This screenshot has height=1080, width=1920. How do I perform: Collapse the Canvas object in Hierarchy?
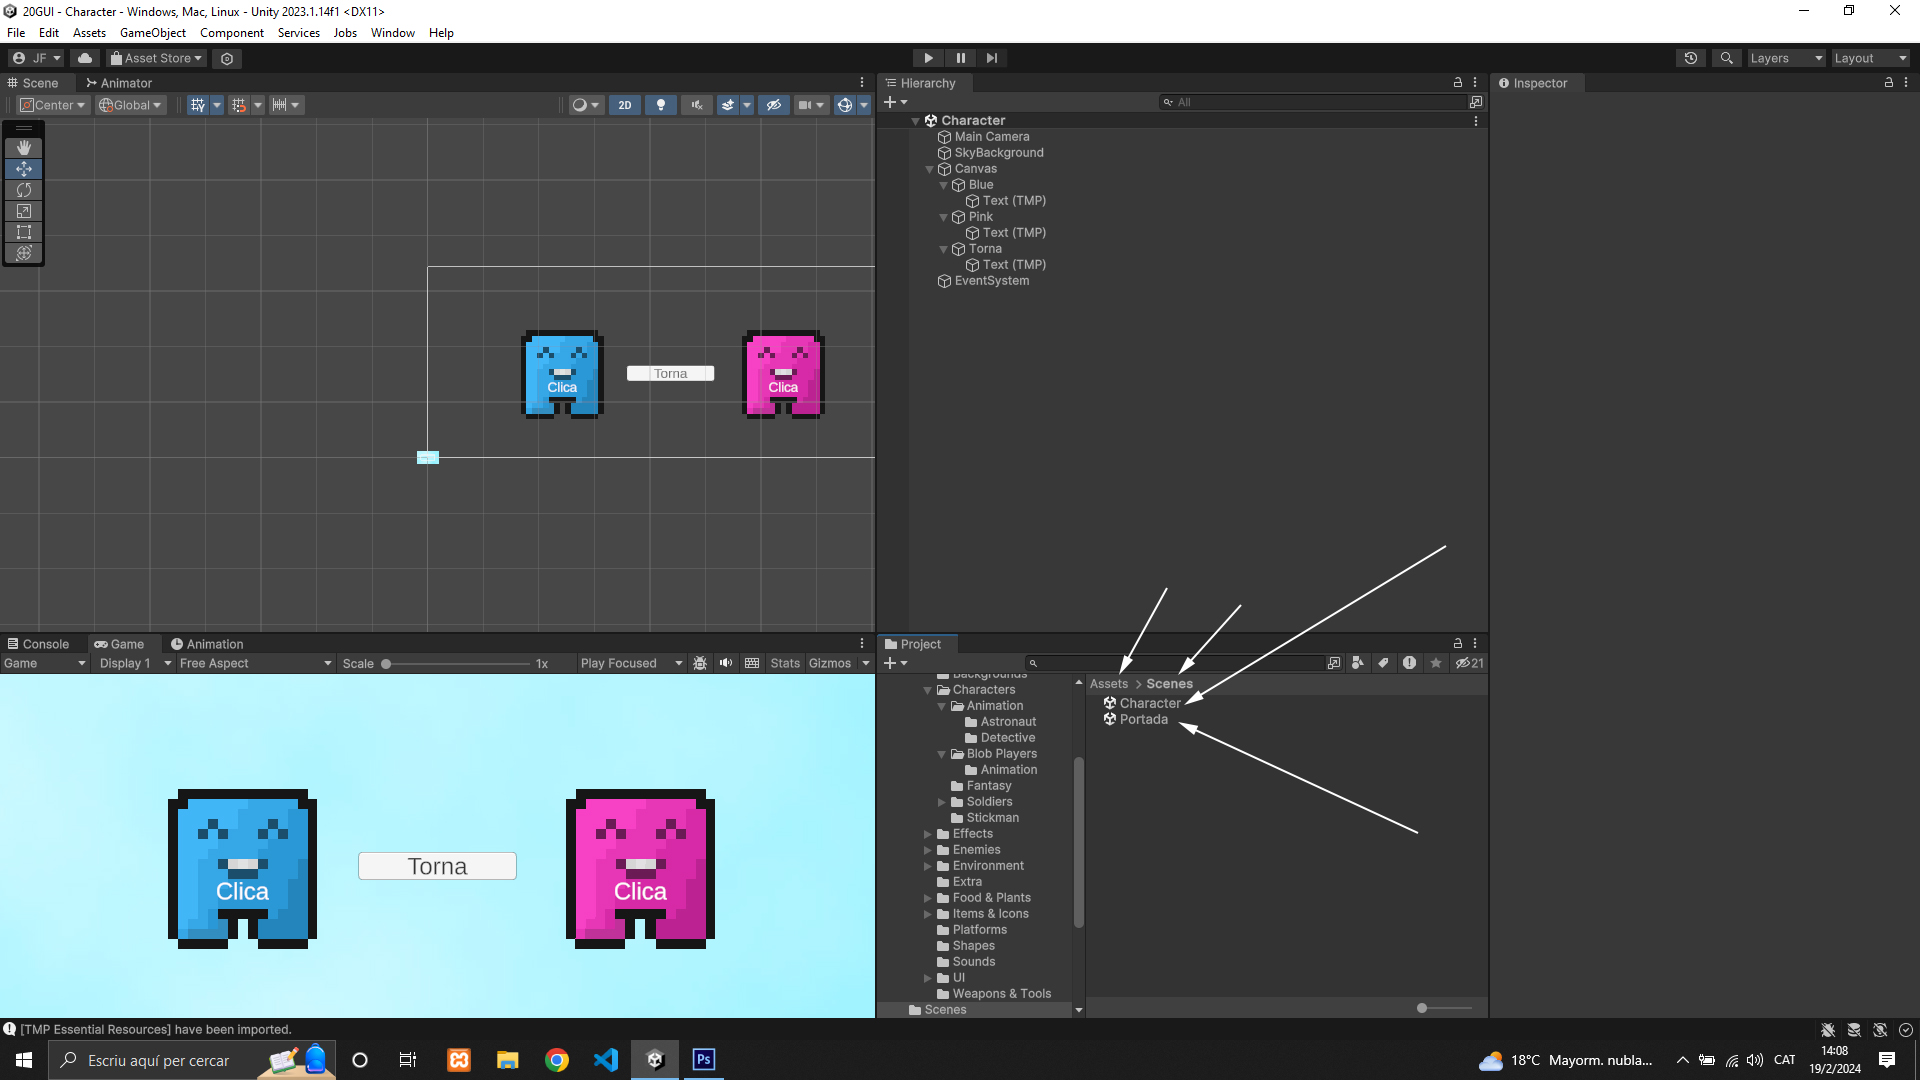coord(929,169)
